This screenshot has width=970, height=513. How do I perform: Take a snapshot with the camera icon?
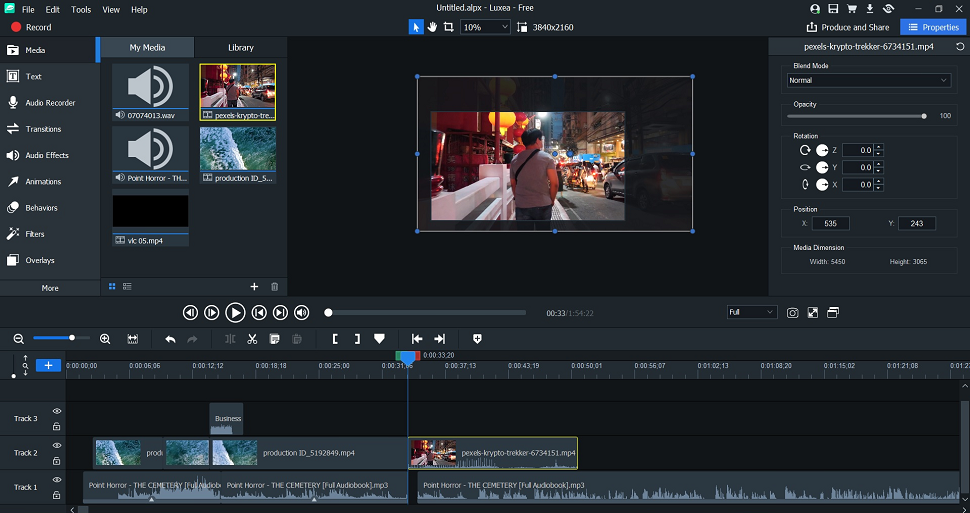coord(792,313)
